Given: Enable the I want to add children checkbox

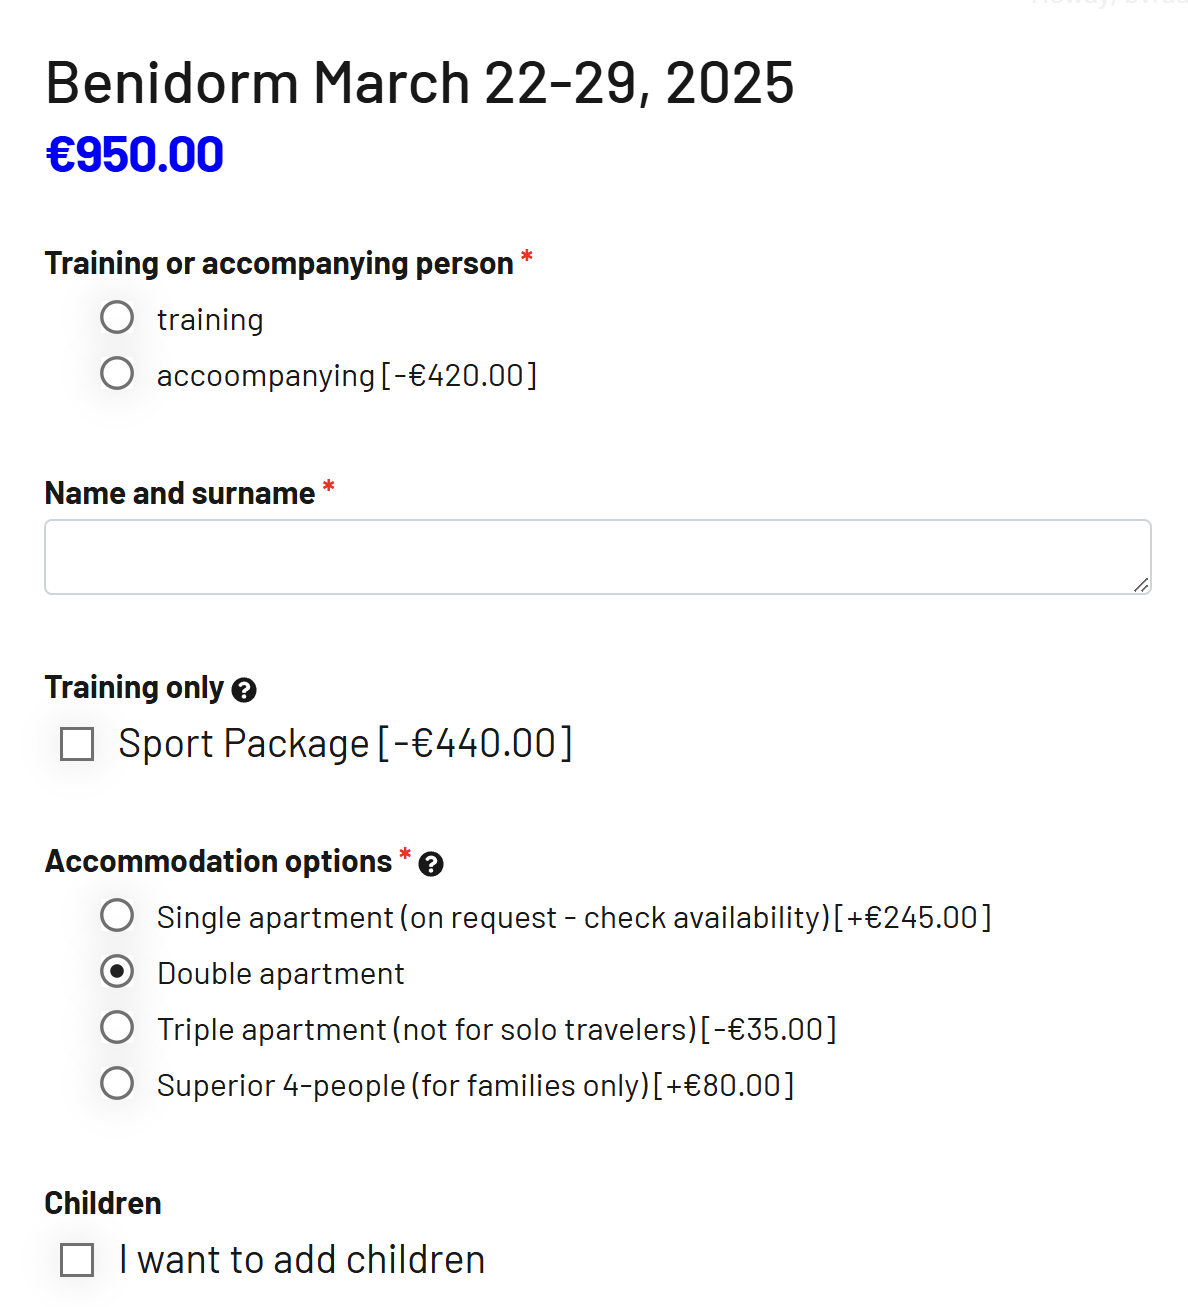Looking at the screenshot, I should click(77, 1260).
